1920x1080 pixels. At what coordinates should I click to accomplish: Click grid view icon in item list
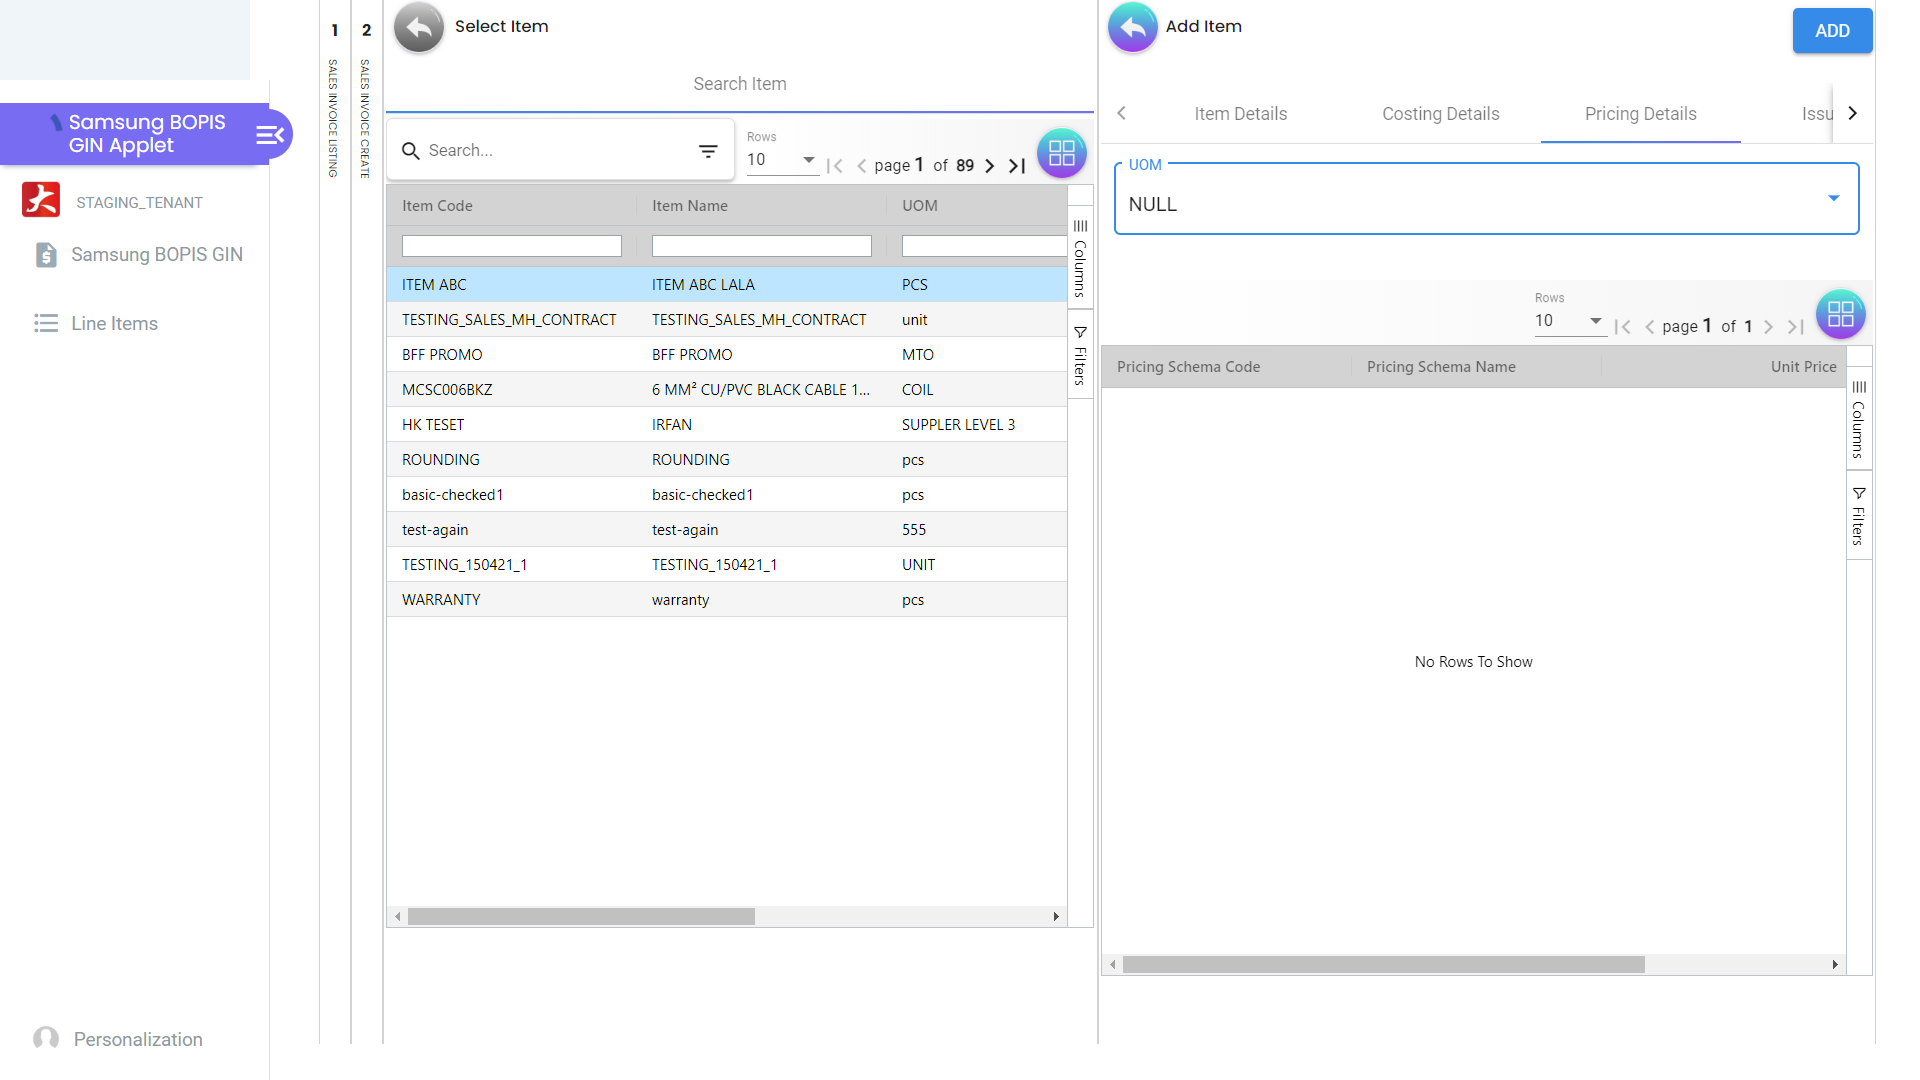point(1061,153)
